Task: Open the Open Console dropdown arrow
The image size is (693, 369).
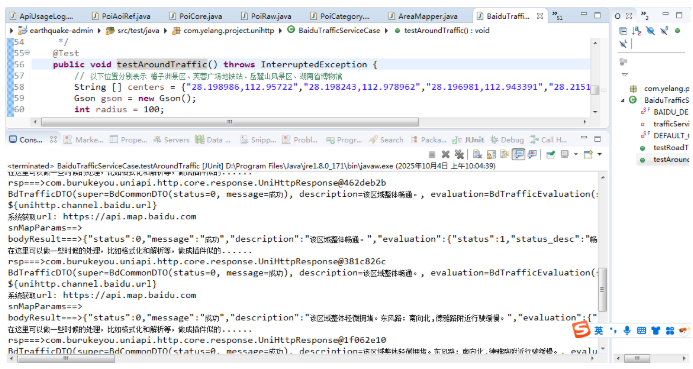Action: click(x=600, y=154)
